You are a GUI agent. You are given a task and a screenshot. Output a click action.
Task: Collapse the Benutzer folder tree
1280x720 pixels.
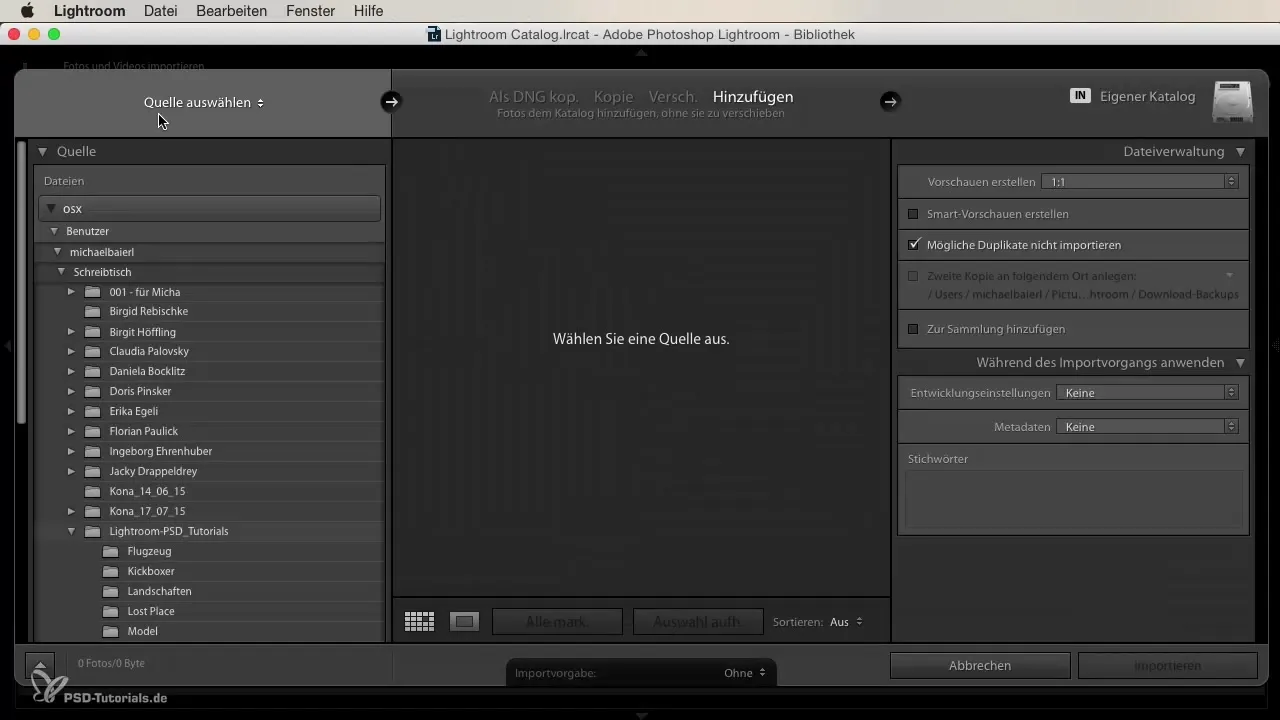tap(54, 231)
